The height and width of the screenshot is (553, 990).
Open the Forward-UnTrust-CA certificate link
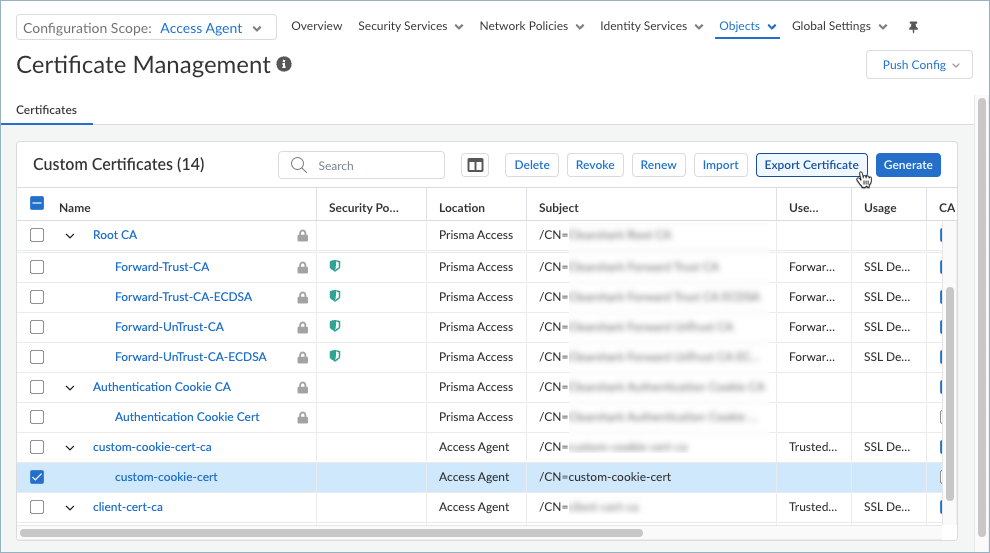coord(169,327)
